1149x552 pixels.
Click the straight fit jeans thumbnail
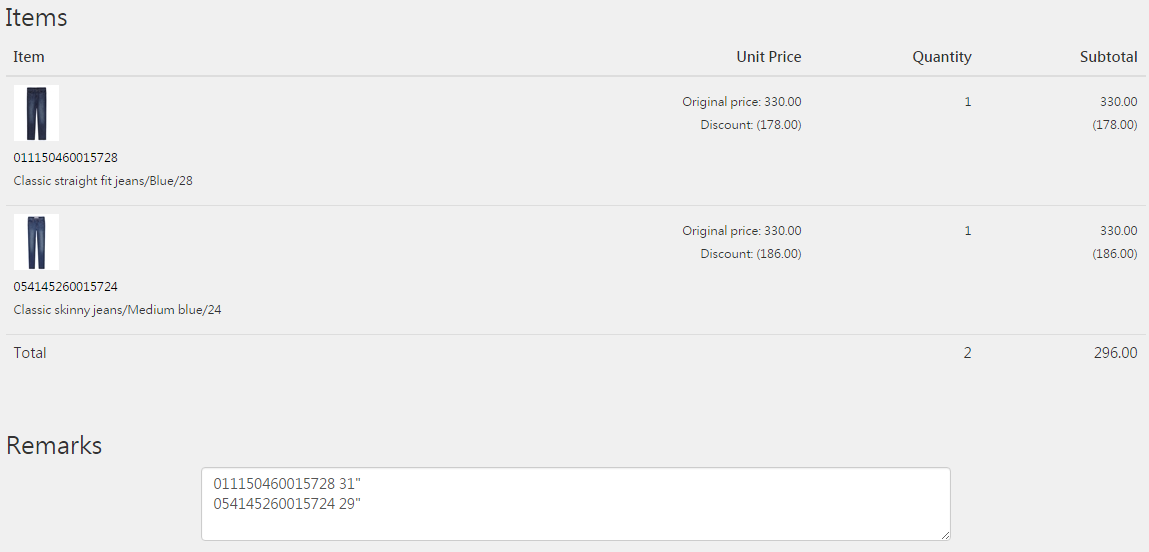[36, 113]
